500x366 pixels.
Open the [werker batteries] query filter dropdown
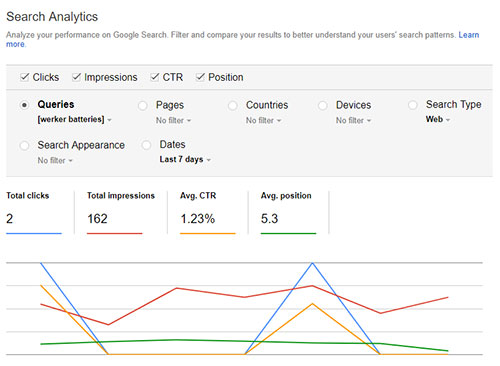(x=74, y=119)
